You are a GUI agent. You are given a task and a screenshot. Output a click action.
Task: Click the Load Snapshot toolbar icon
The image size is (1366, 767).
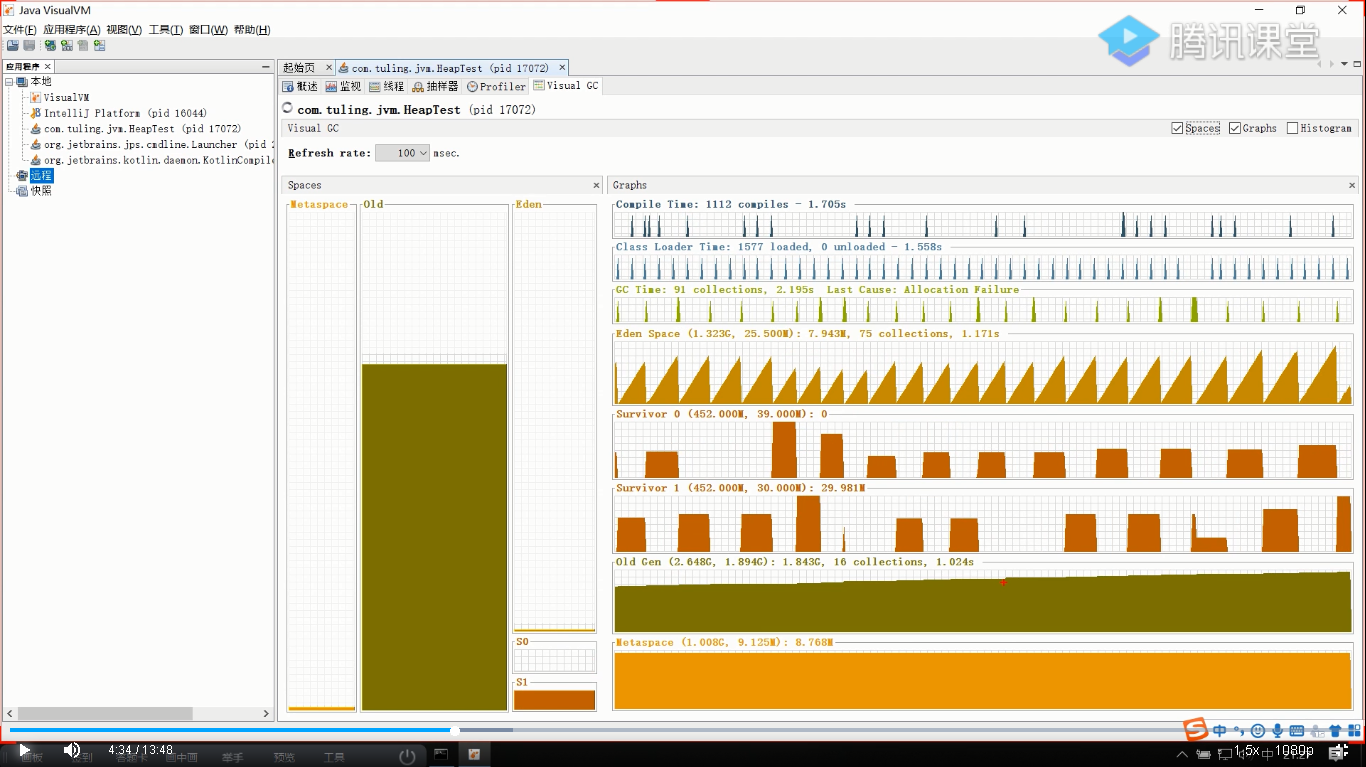point(13,45)
